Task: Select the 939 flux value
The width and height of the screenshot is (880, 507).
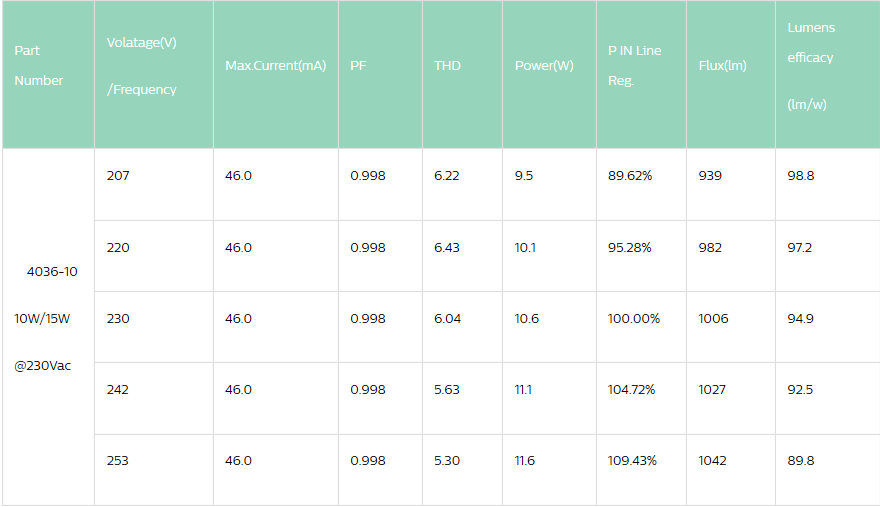Action: 710,176
